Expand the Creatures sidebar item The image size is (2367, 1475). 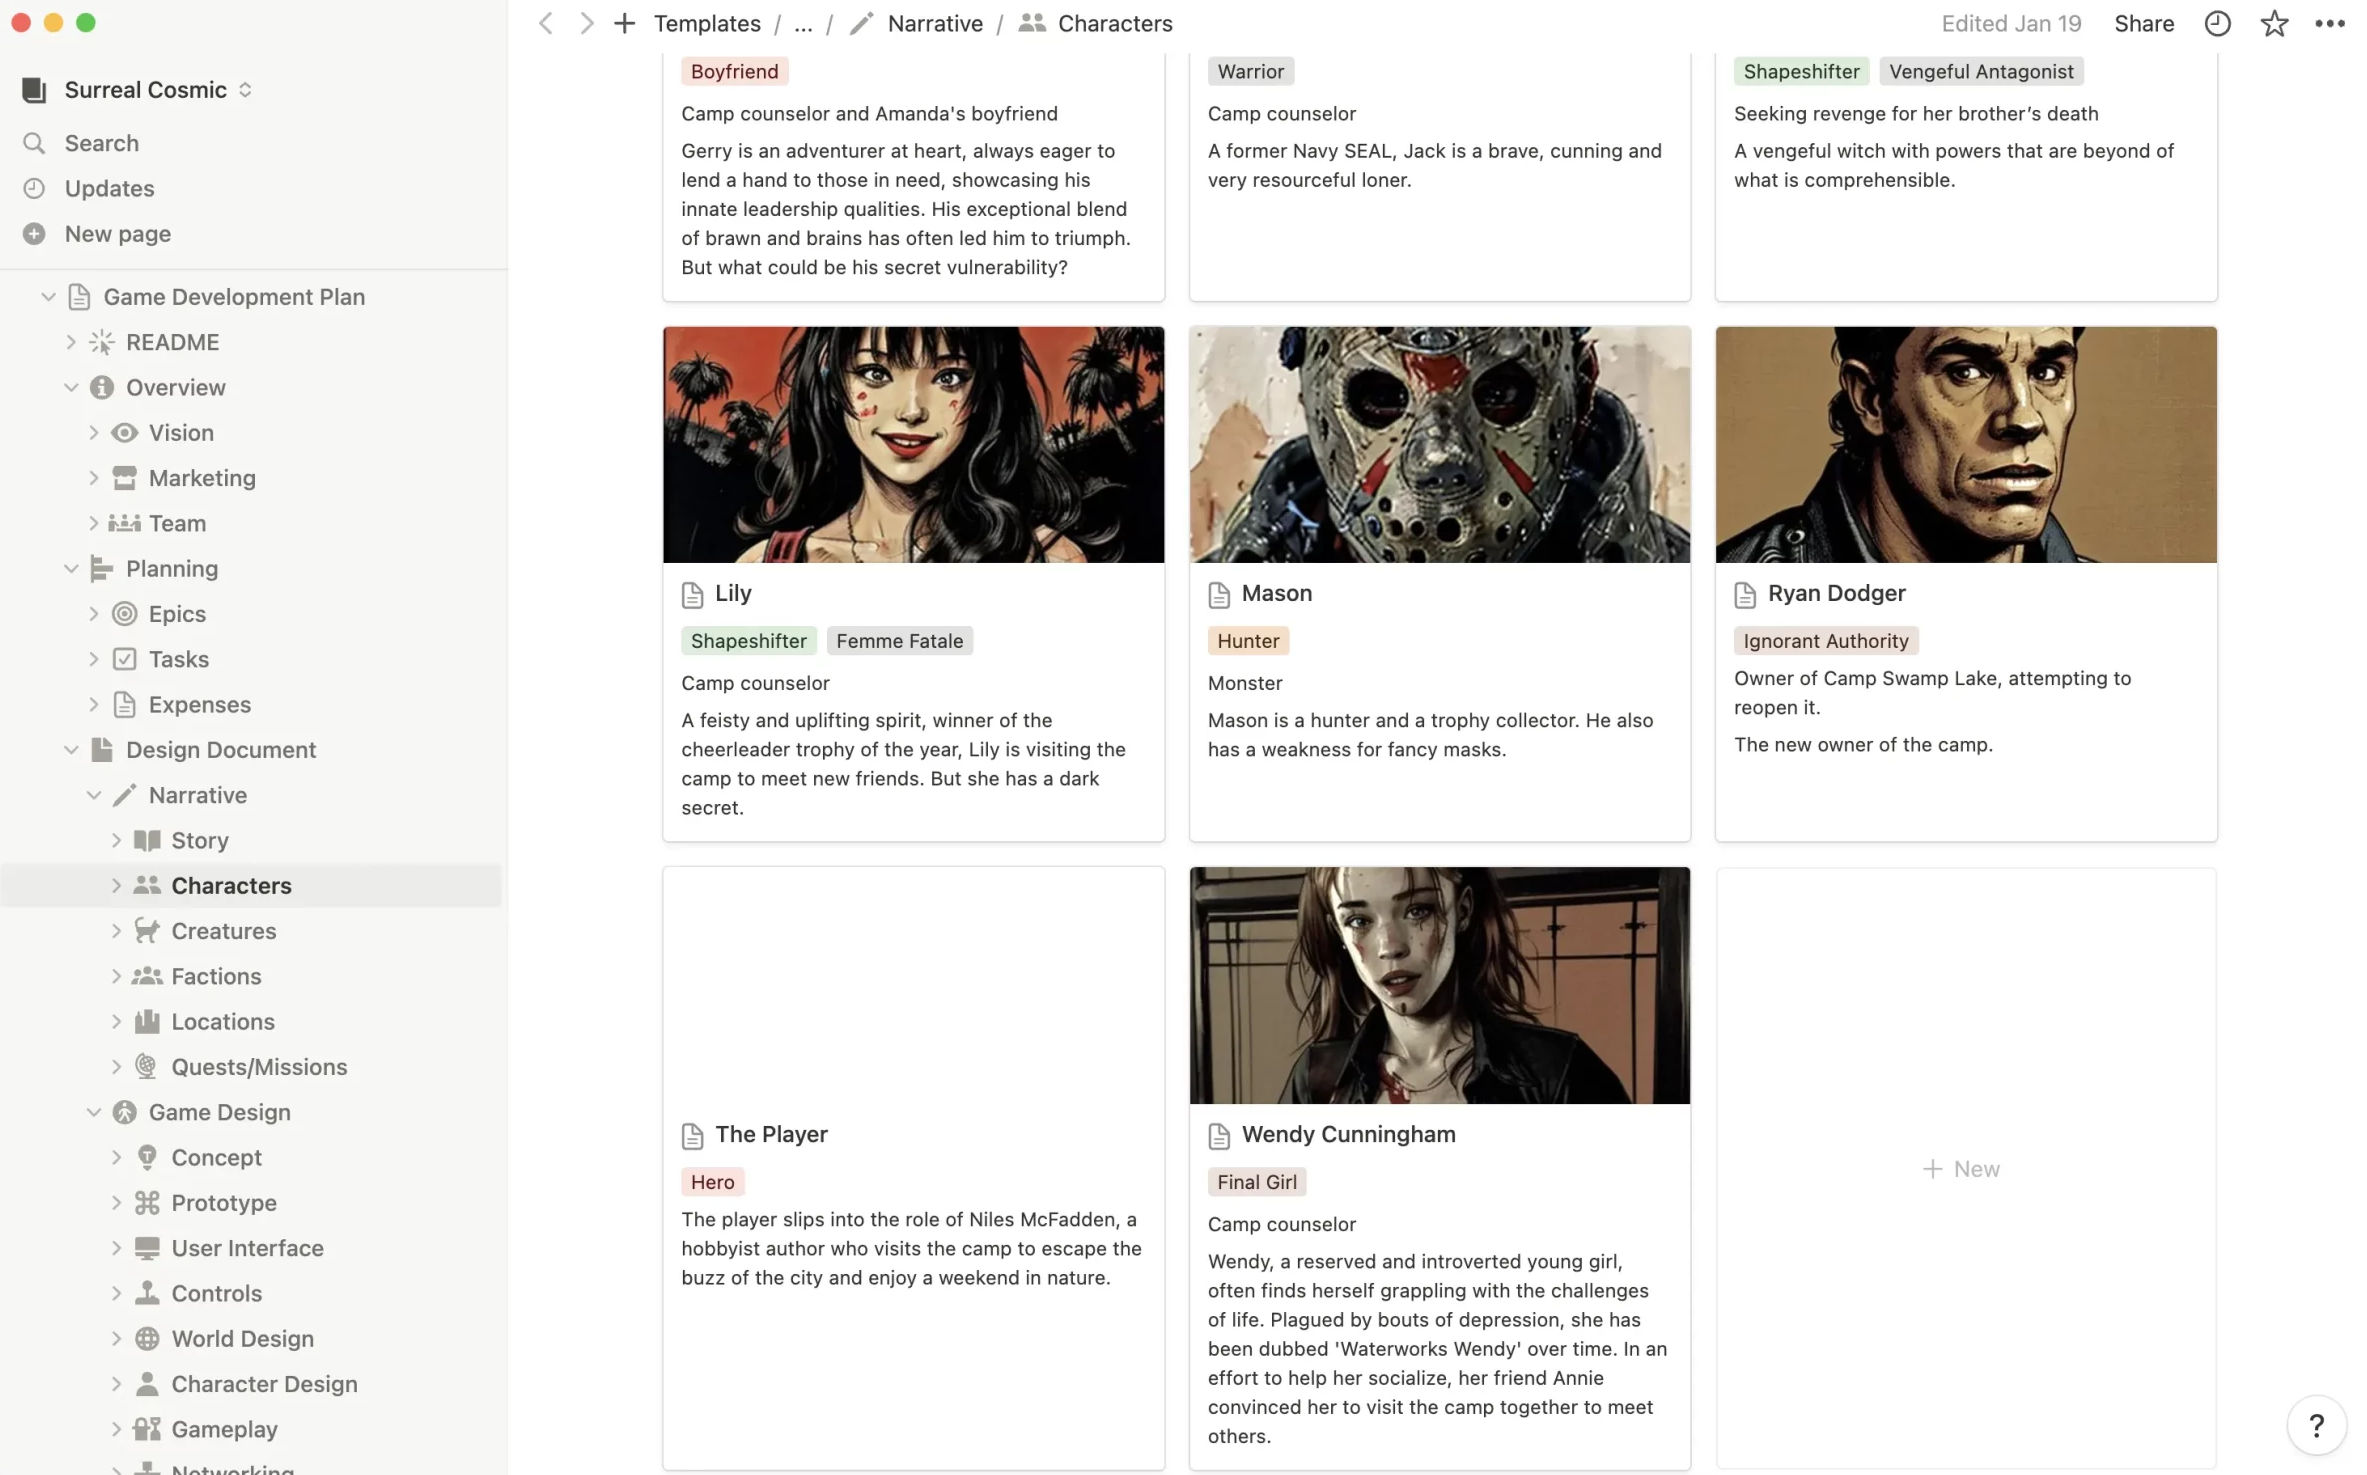click(116, 931)
